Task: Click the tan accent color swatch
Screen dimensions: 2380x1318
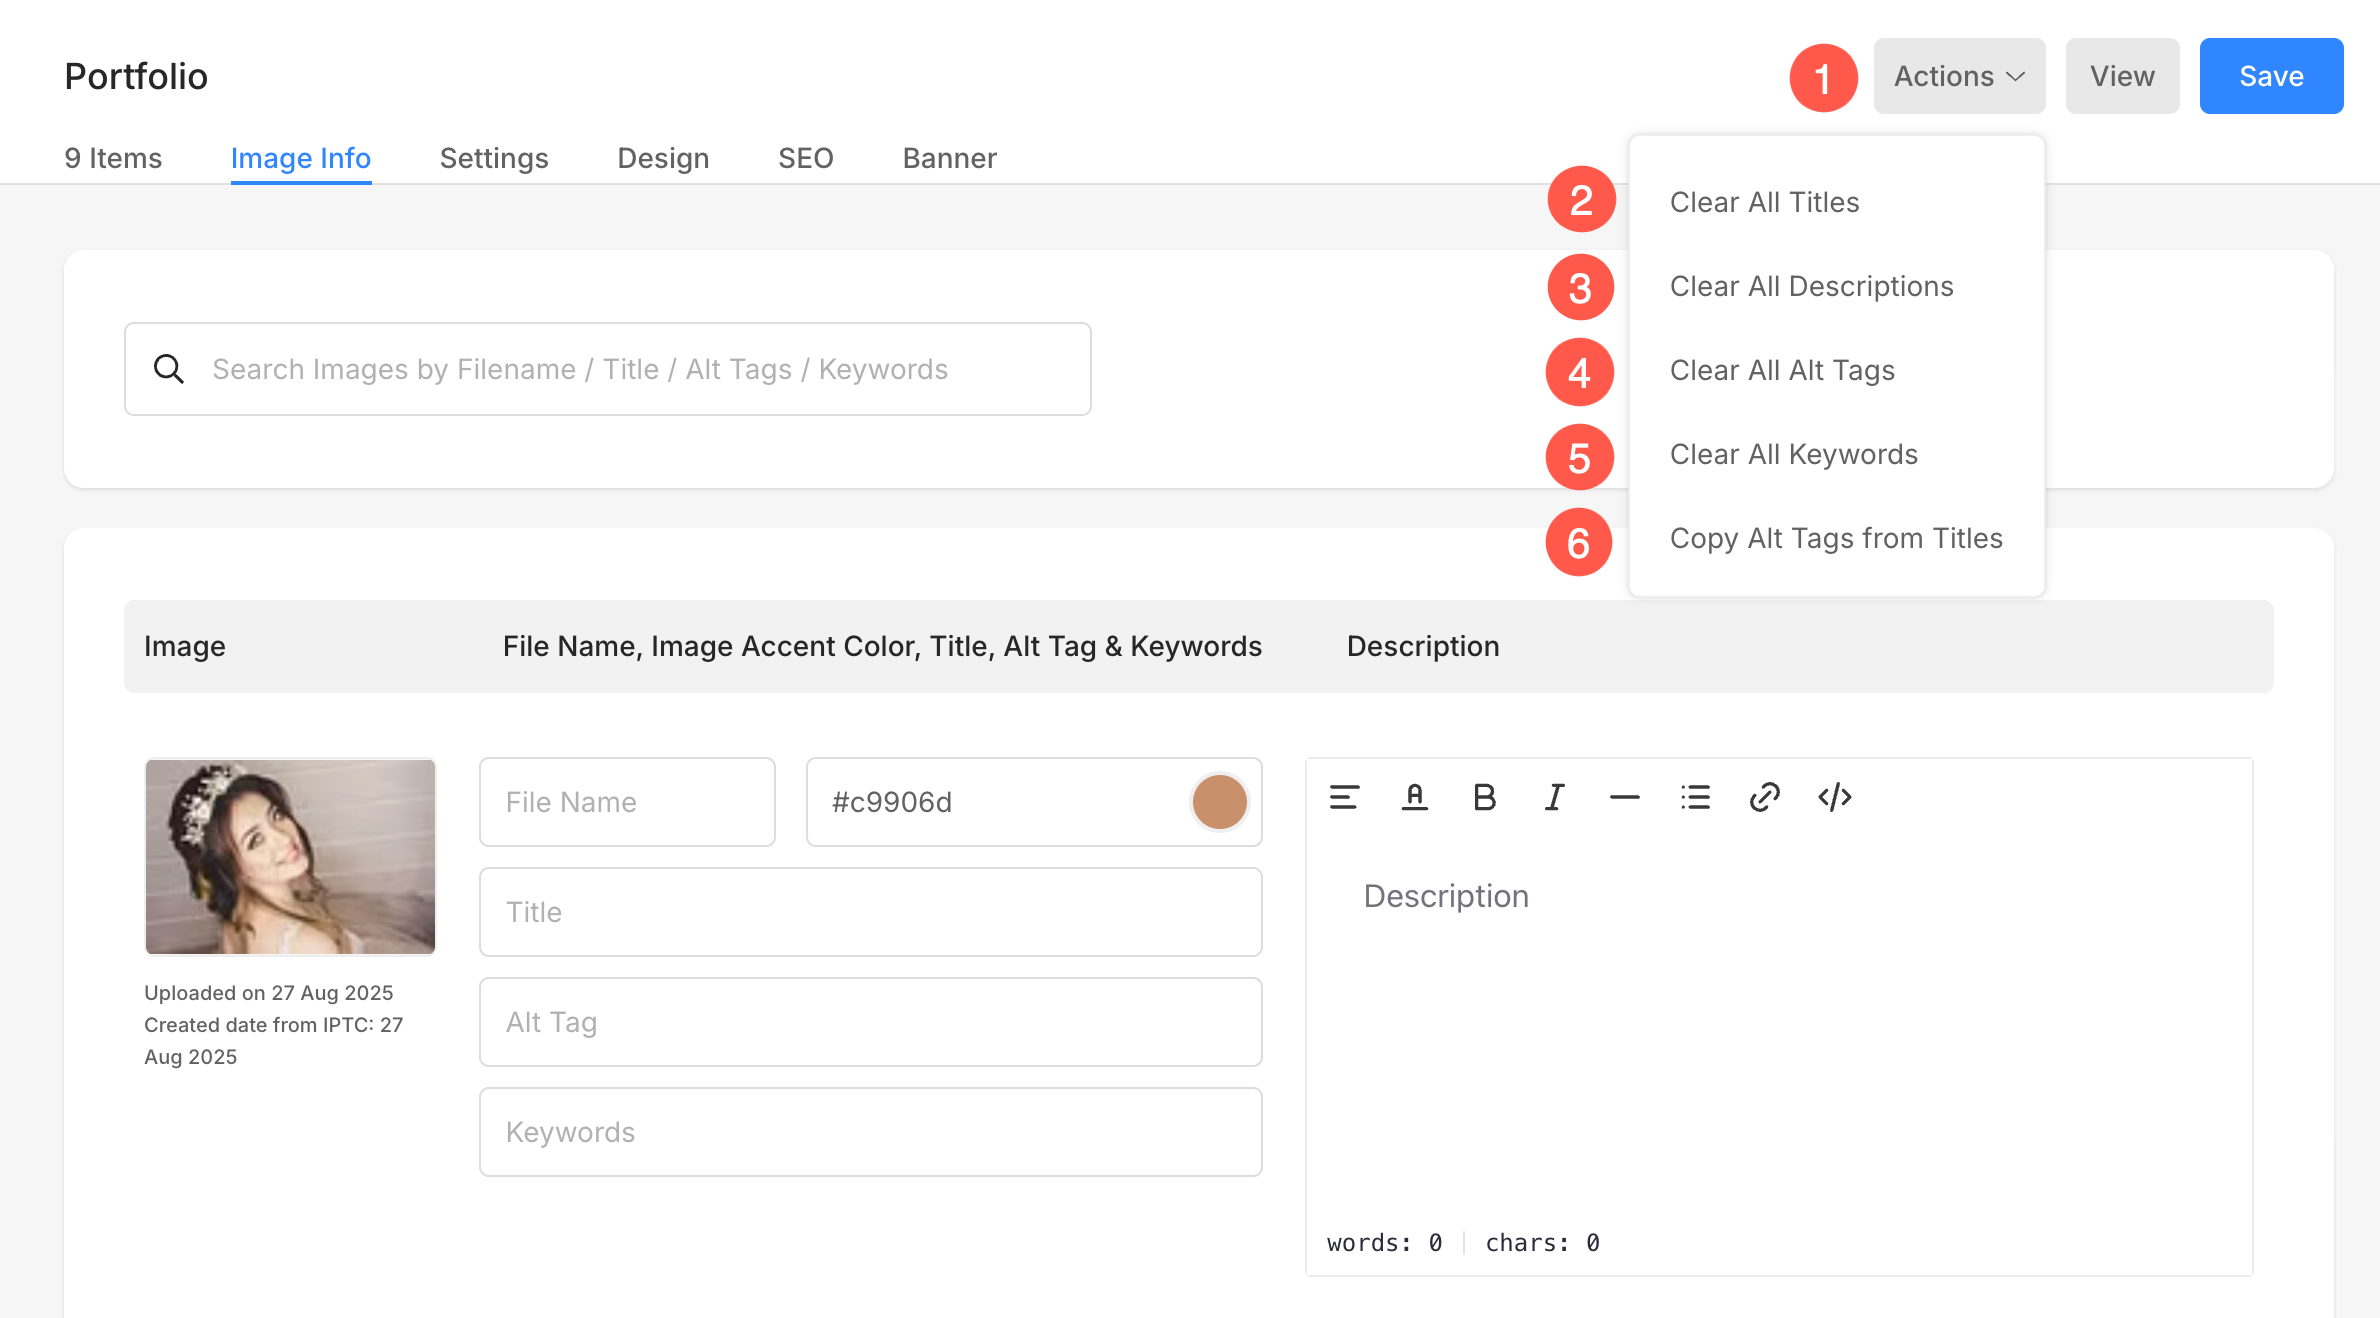Action: point(1219,802)
